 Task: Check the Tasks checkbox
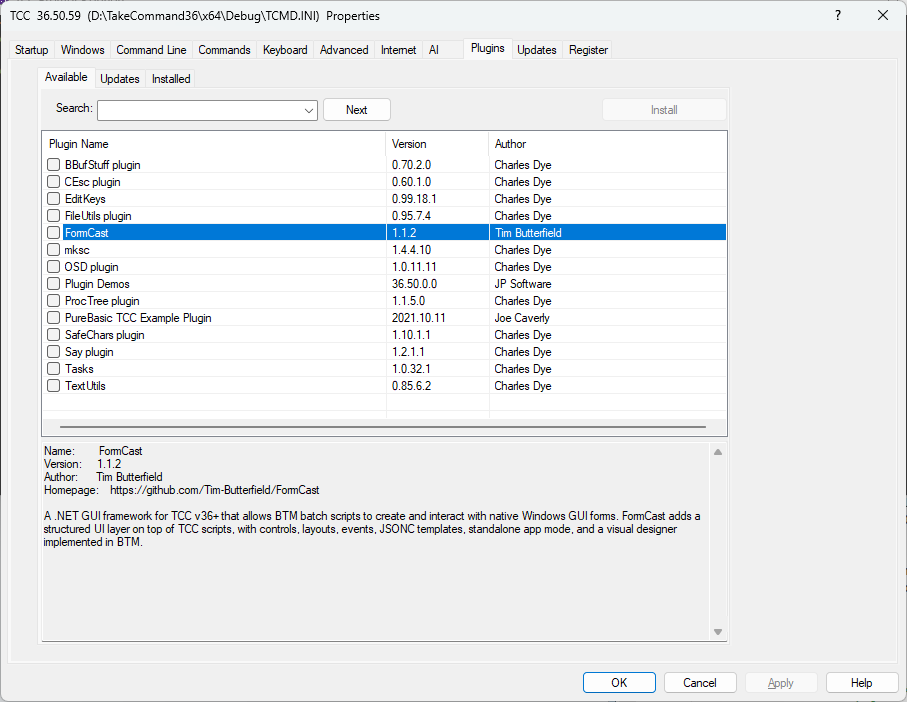[x=53, y=369]
